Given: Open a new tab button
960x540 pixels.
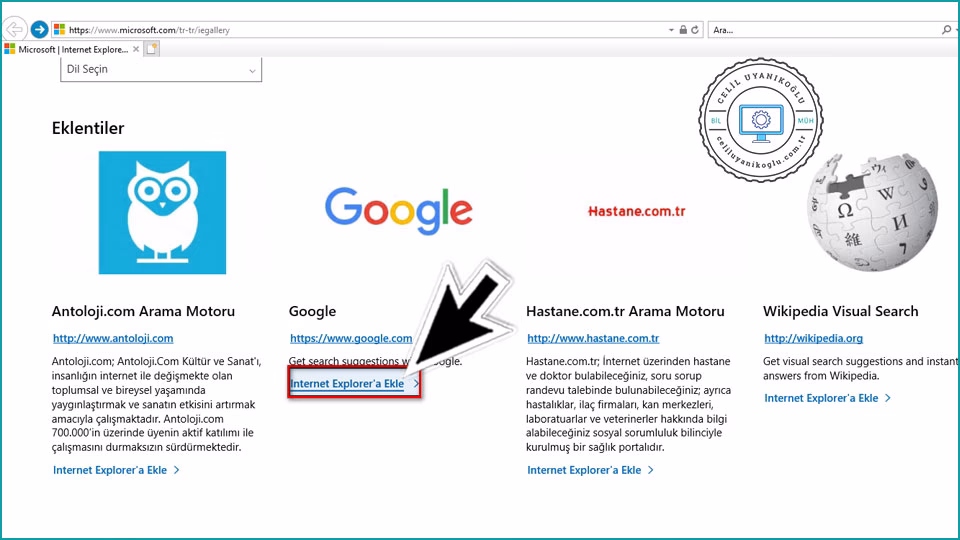Looking at the screenshot, I should 152,49.
